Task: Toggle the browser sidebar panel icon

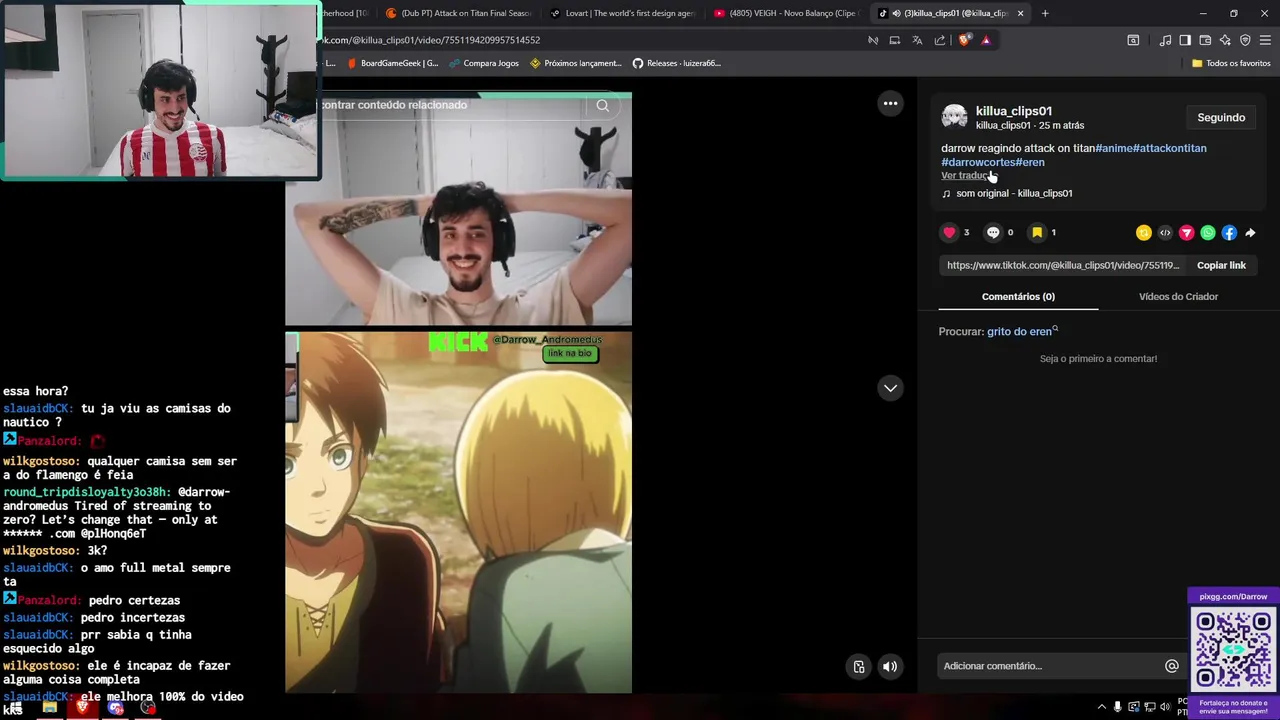Action: (1185, 40)
